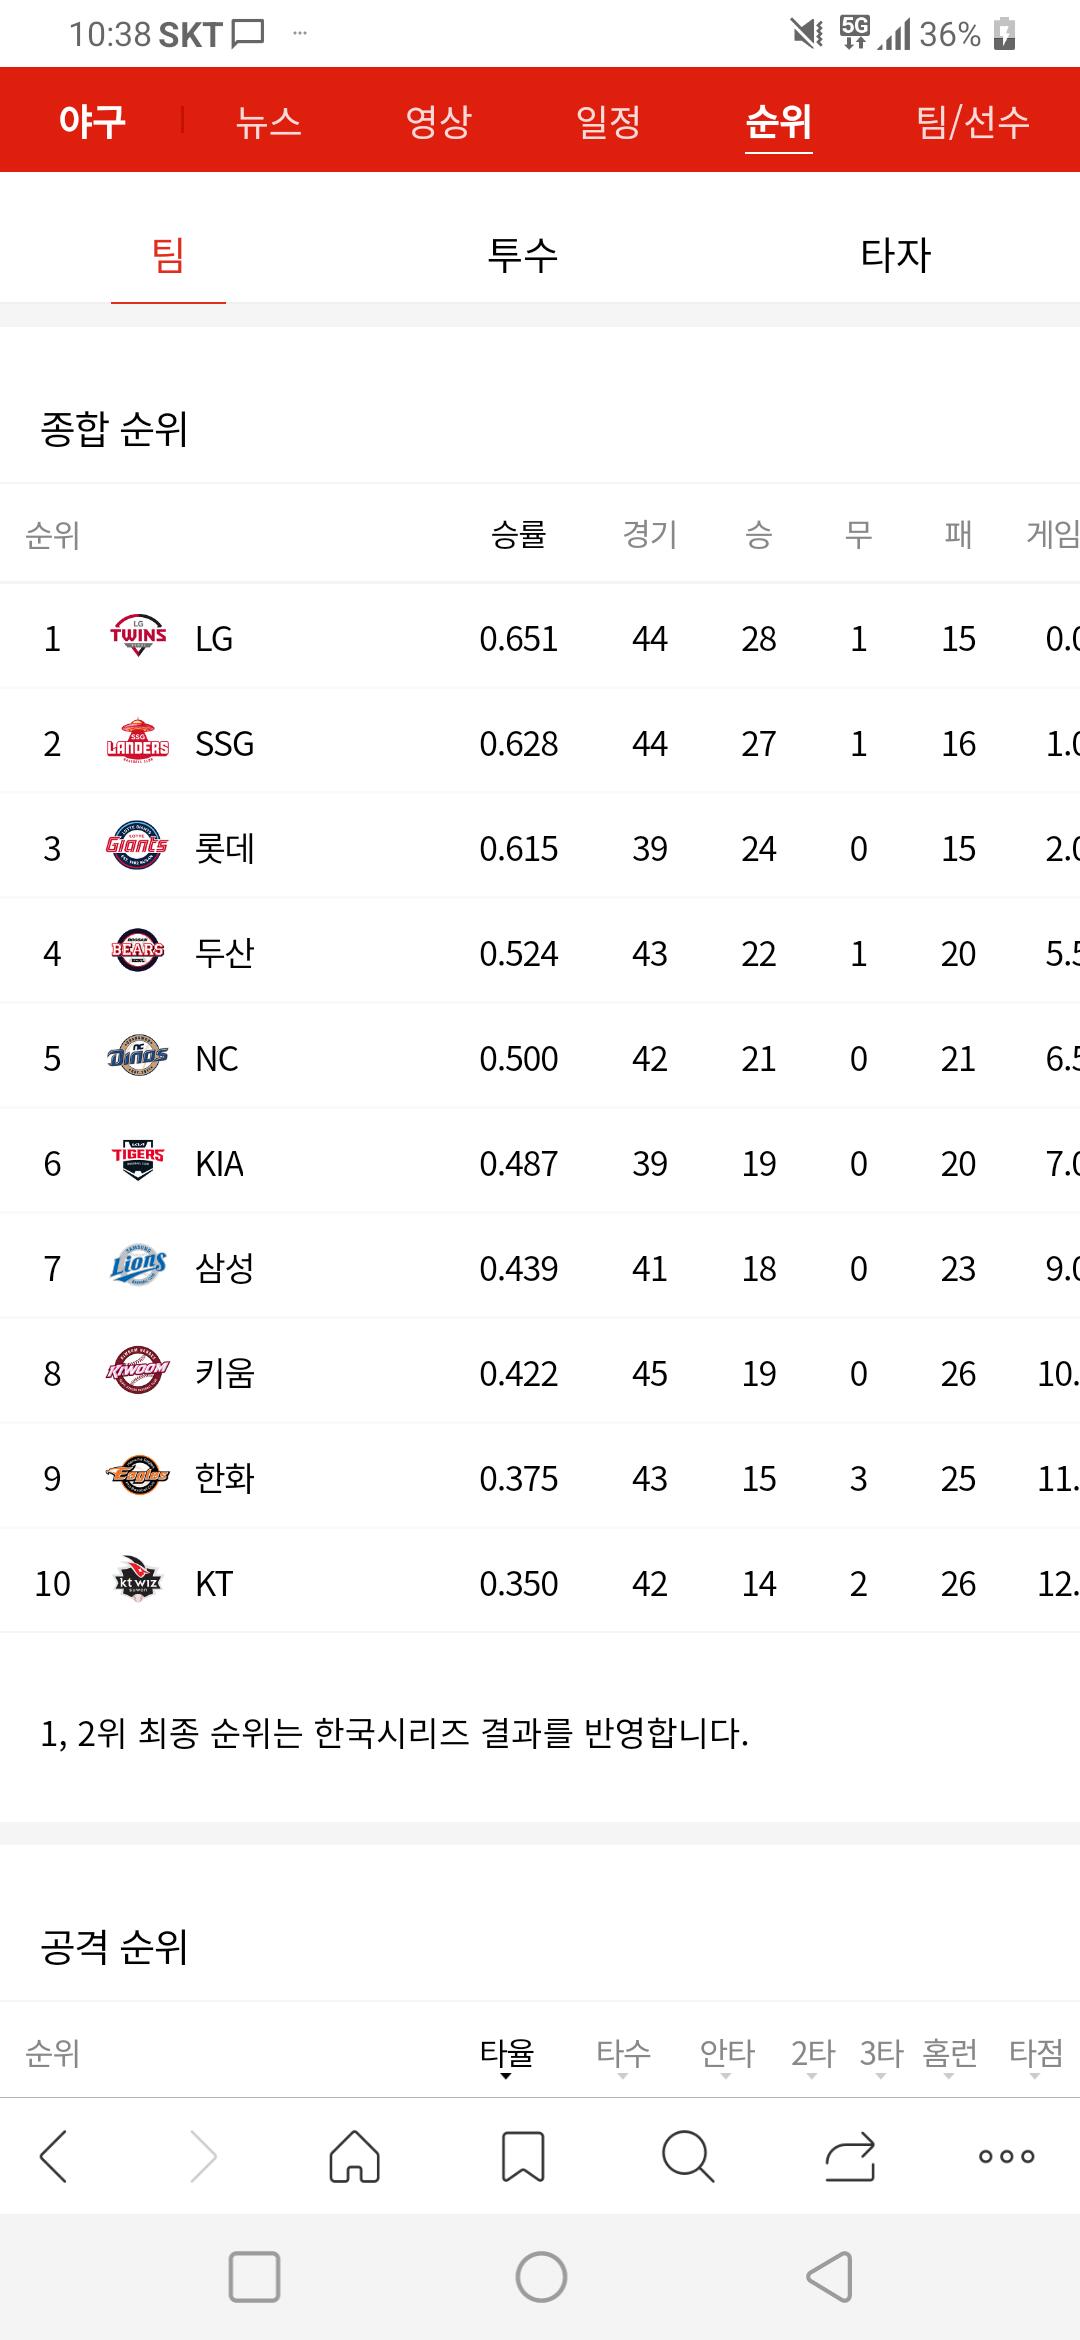Image resolution: width=1080 pixels, height=2340 pixels.
Task: Tap the KT wiz team row
Action: coord(540,1583)
